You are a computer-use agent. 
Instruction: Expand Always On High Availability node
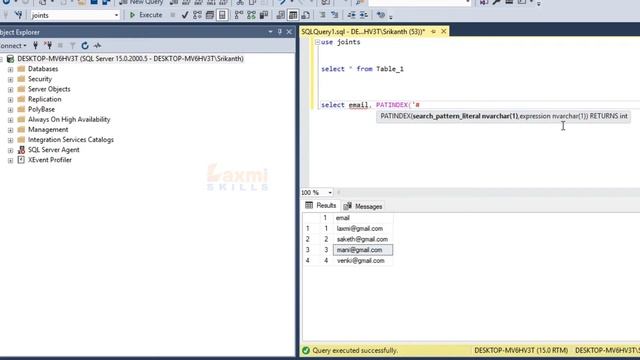11,120
